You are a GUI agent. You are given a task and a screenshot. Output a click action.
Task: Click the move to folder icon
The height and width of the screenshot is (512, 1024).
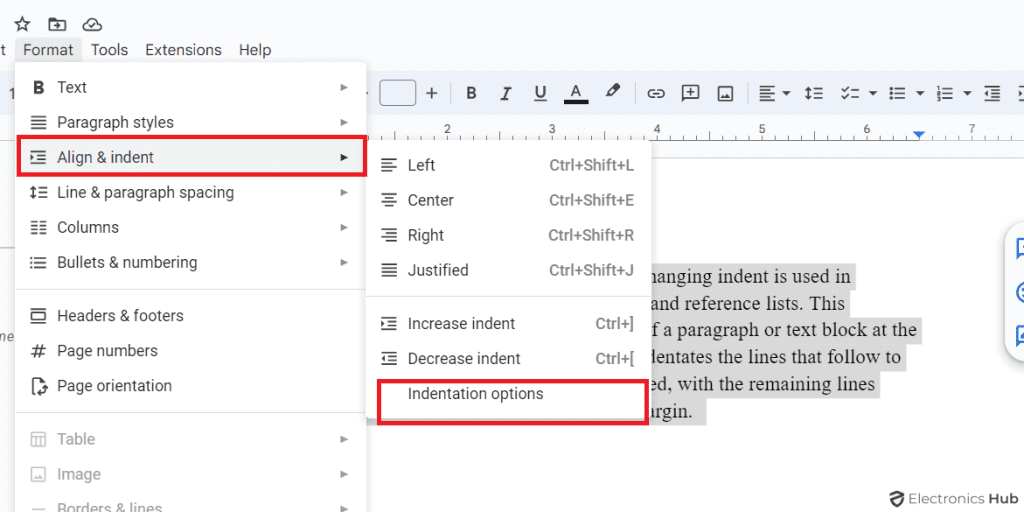pos(57,24)
